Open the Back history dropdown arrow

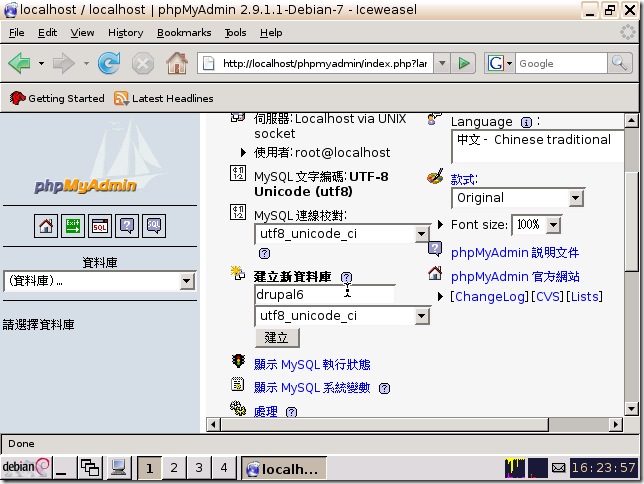click(41, 64)
